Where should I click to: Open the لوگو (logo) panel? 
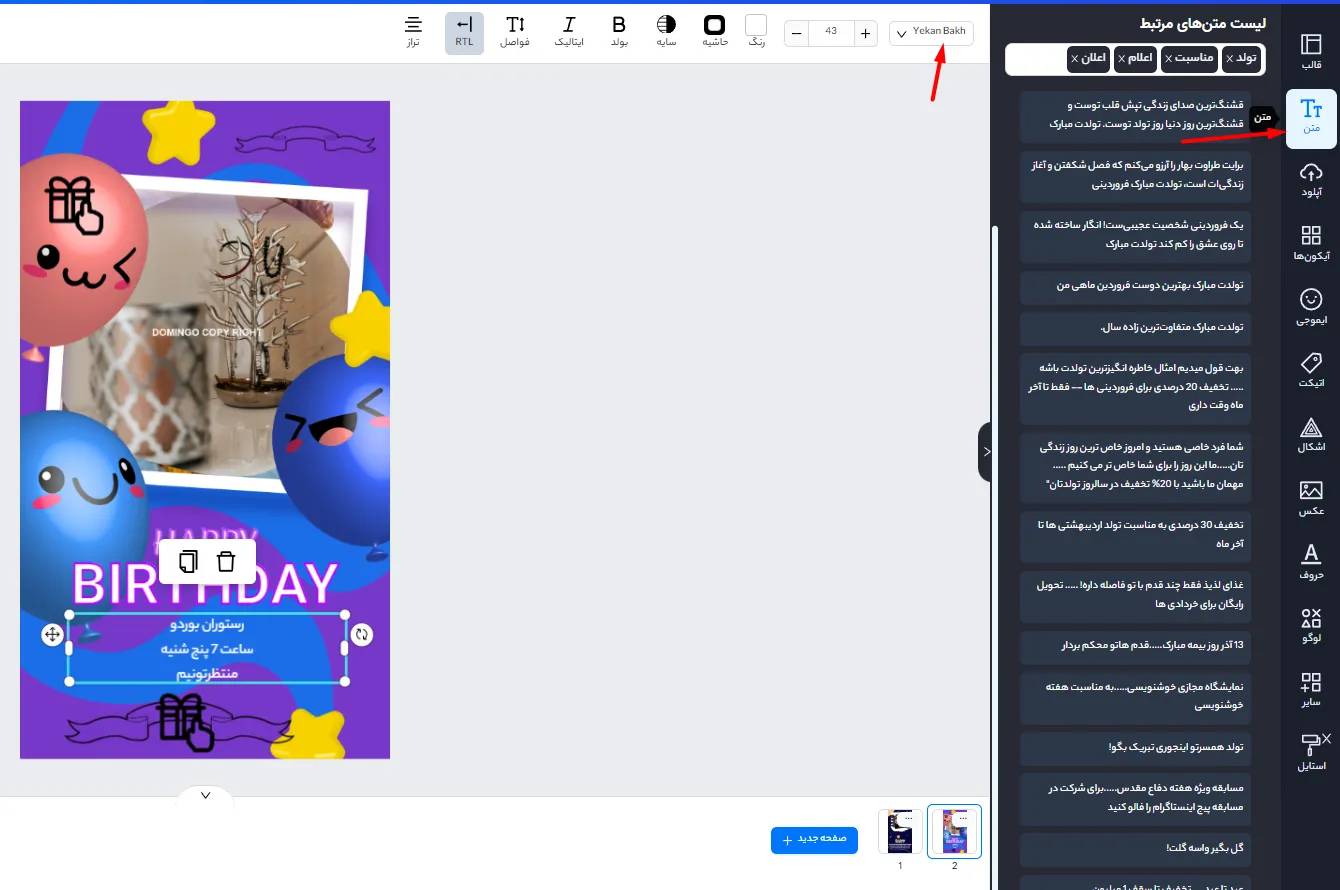[x=1310, y=626]
